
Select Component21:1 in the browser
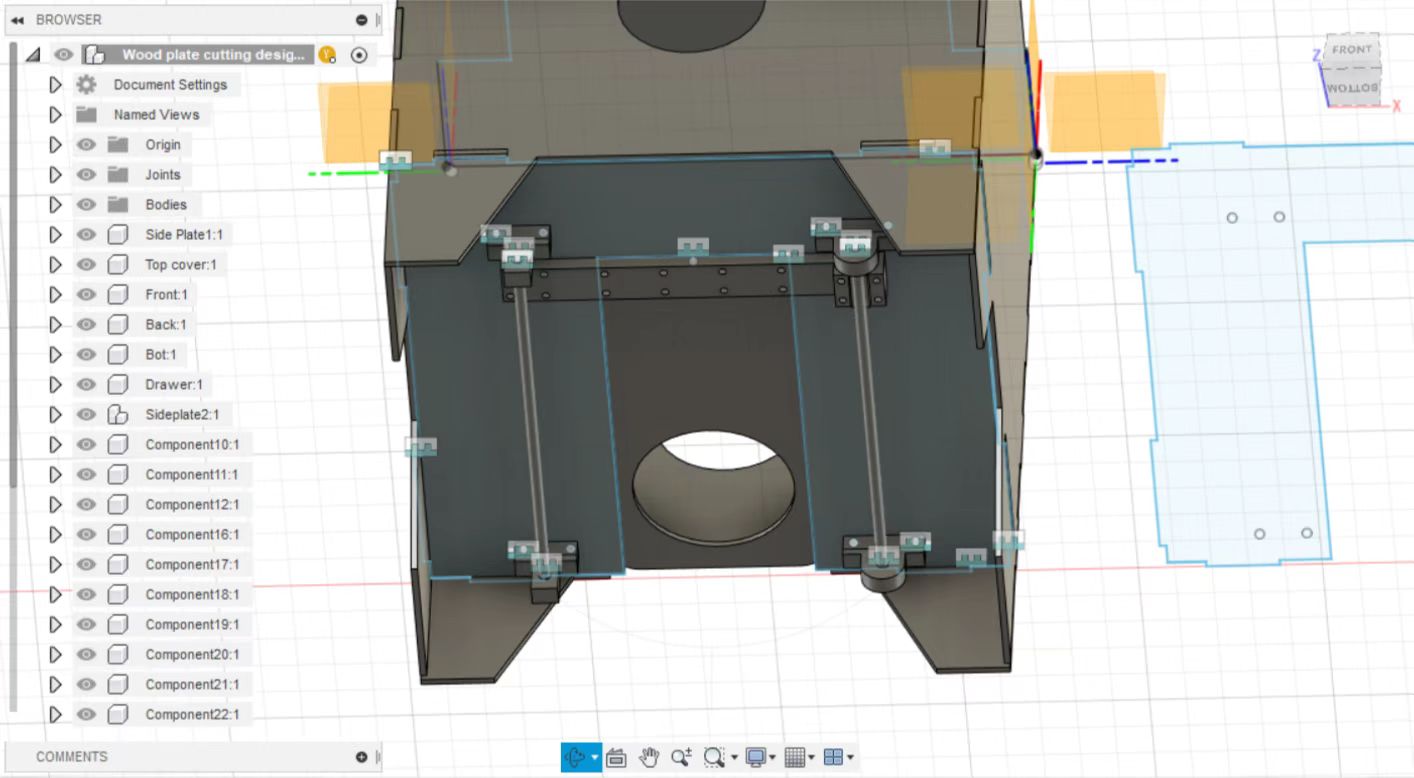[x=192, y=684]
